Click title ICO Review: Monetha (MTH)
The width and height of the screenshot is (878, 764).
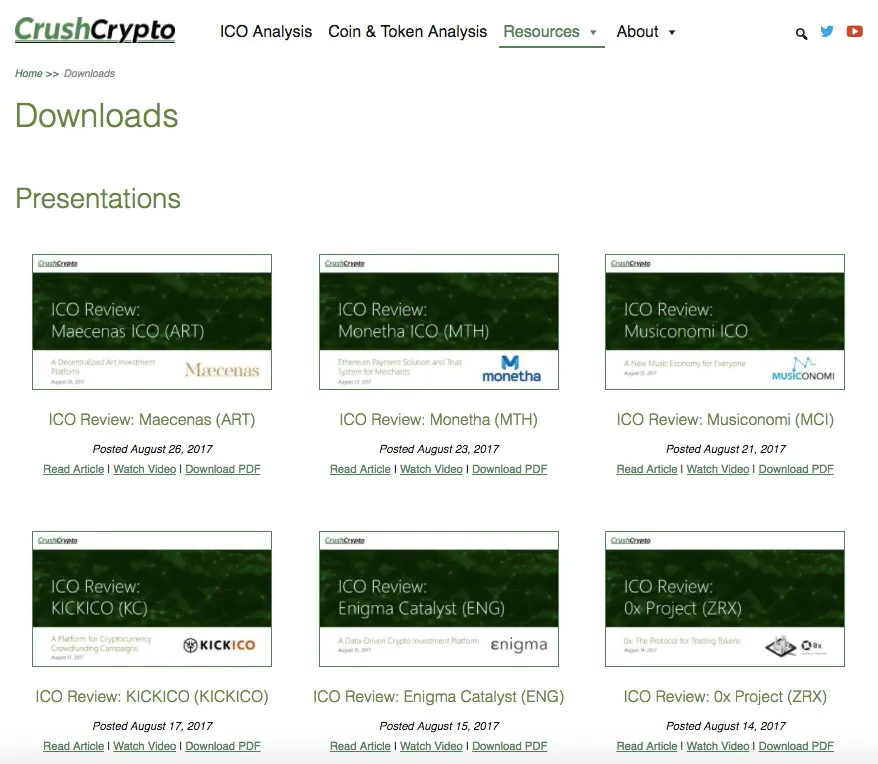tap(438, 420)
